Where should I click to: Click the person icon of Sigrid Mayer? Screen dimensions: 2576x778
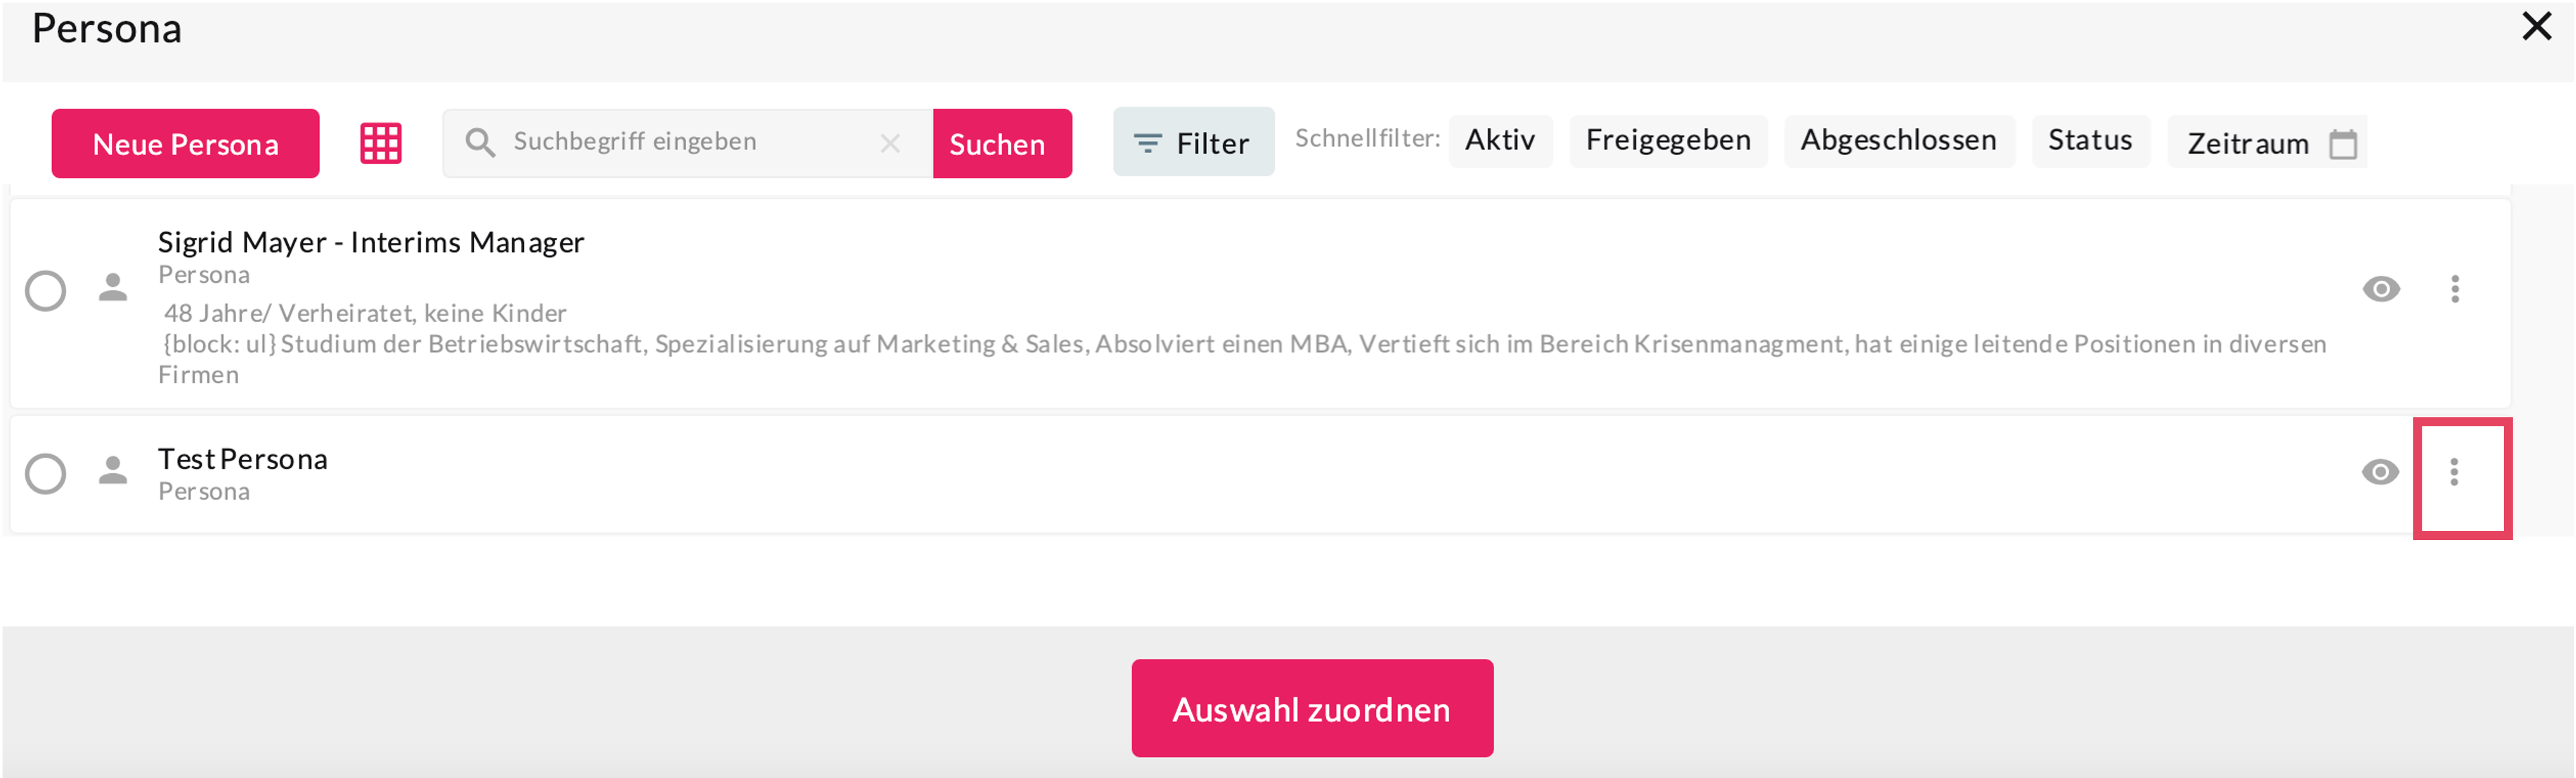coord(113,288)
